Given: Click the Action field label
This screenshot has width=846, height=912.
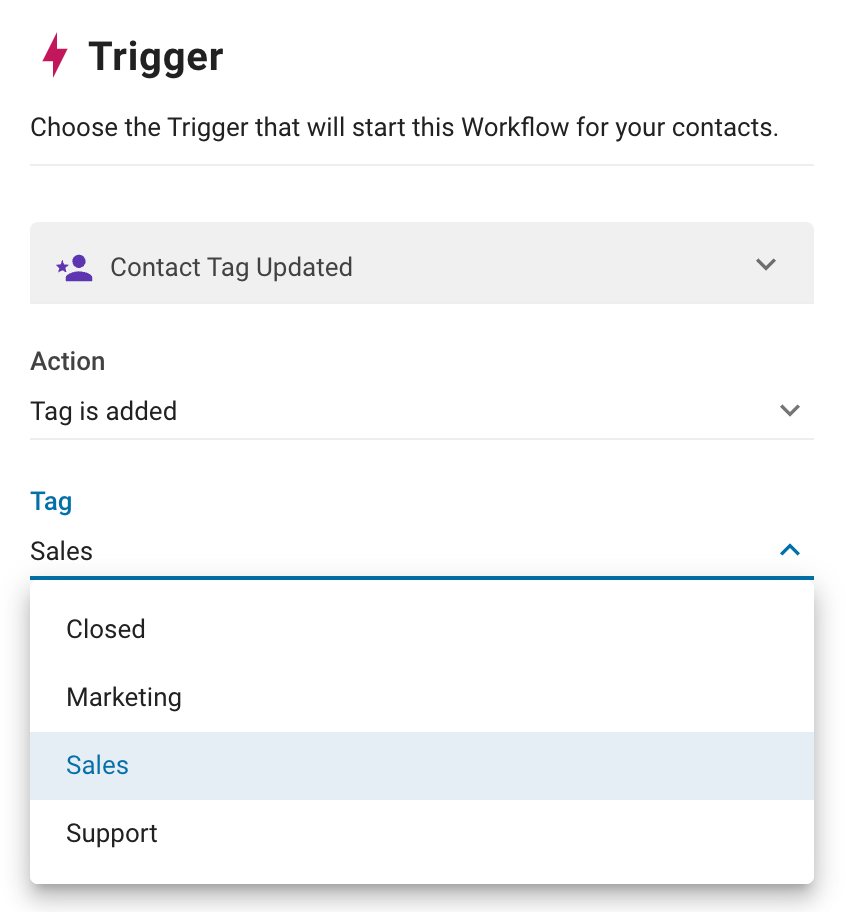Looking at the screenshot, I should pyautogui.click(x=68, y=361).
